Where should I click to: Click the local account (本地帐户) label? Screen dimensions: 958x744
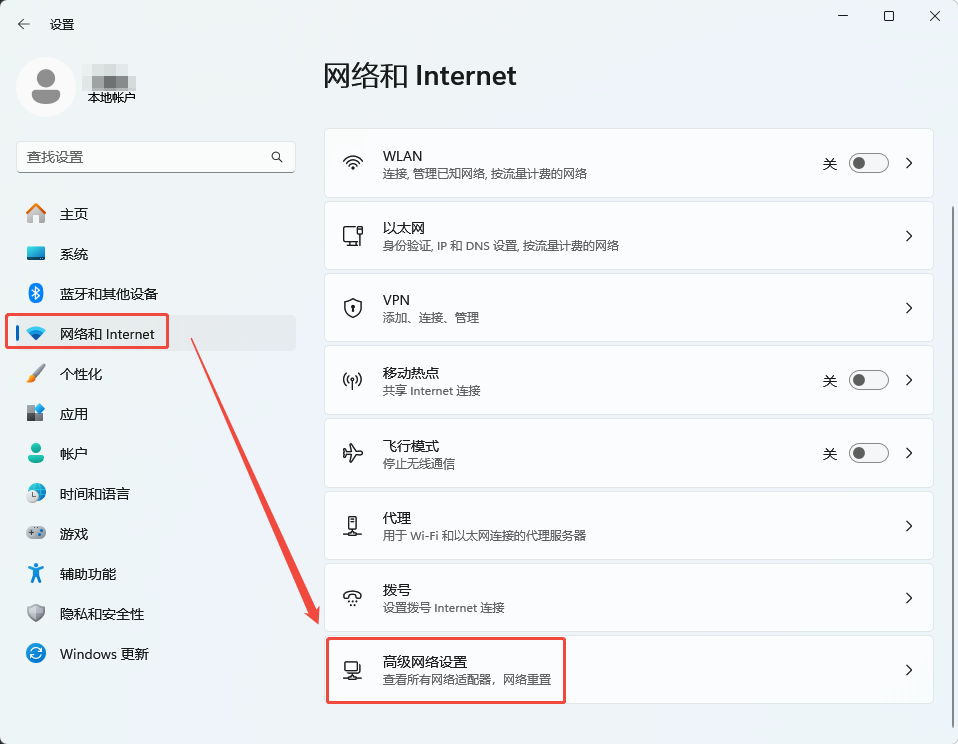[111, 98]
